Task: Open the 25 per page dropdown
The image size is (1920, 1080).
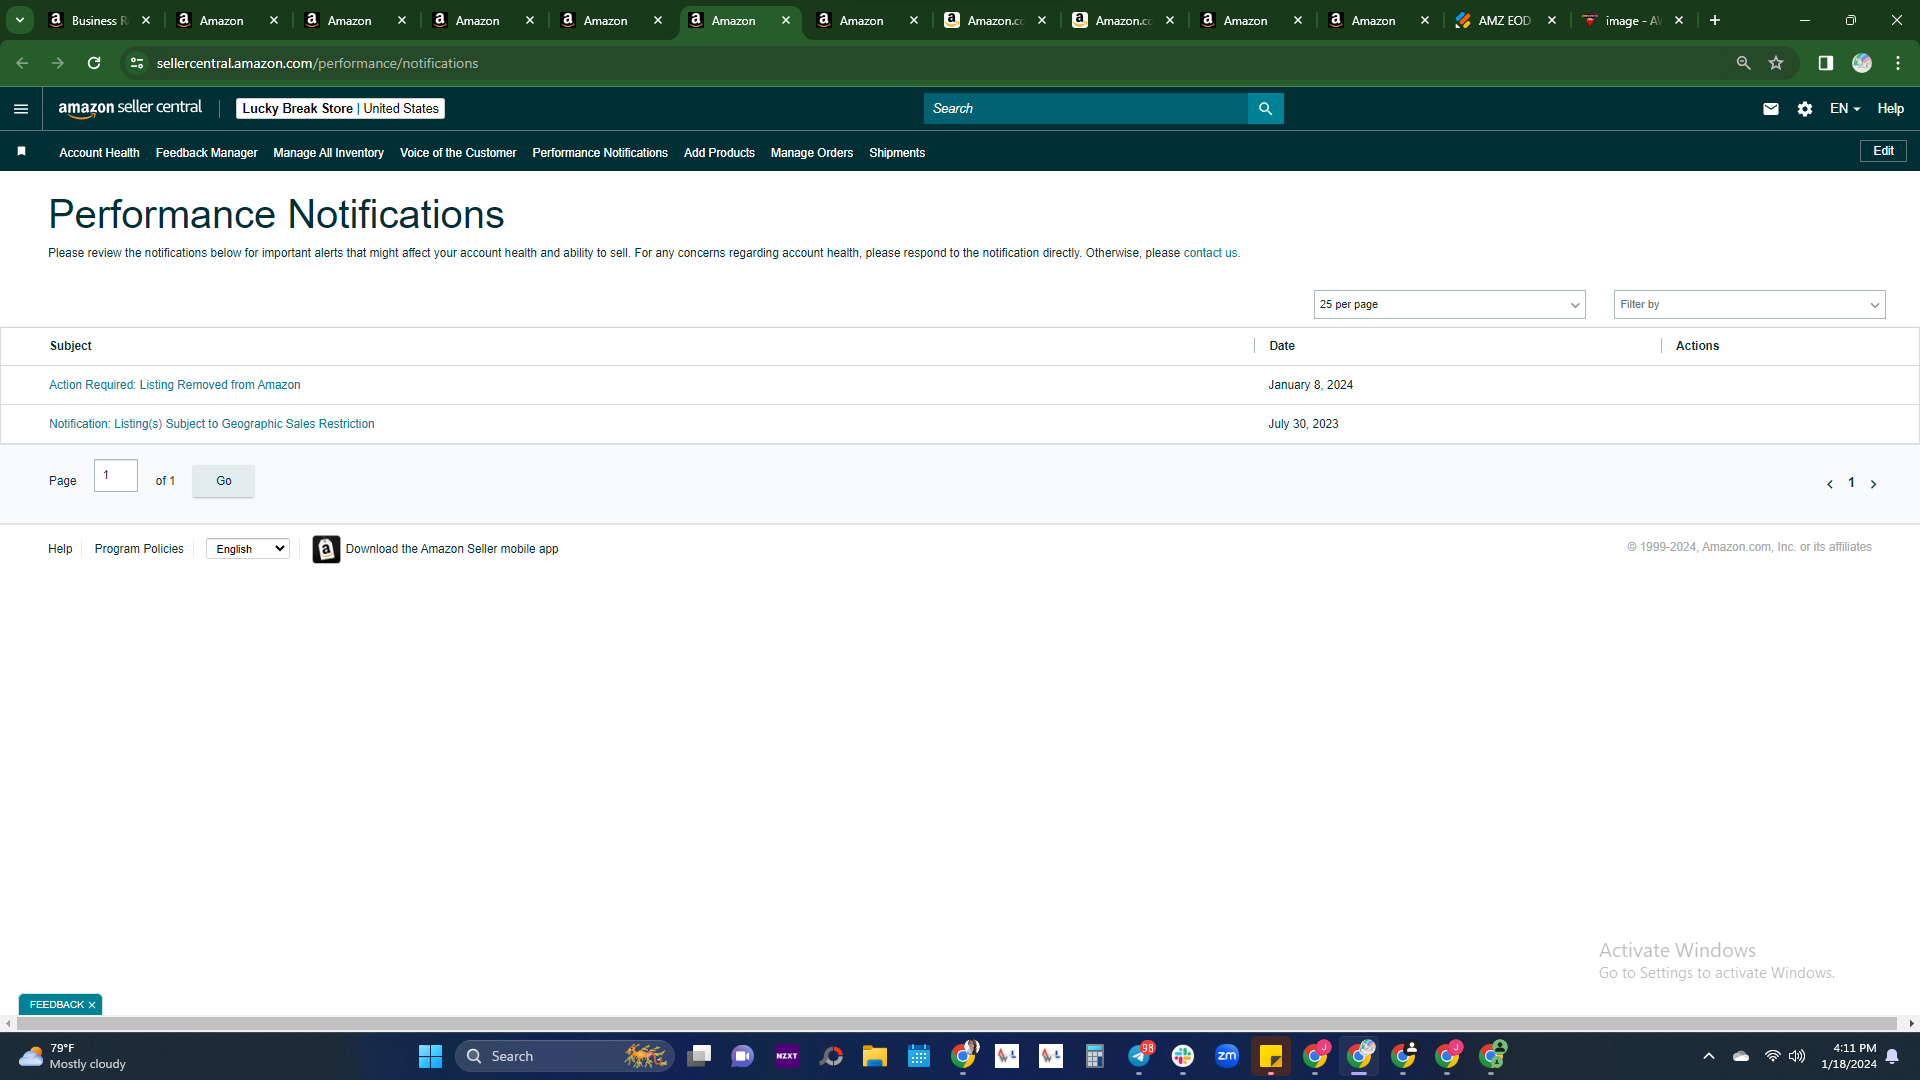Action: [x=1449, y=305]
